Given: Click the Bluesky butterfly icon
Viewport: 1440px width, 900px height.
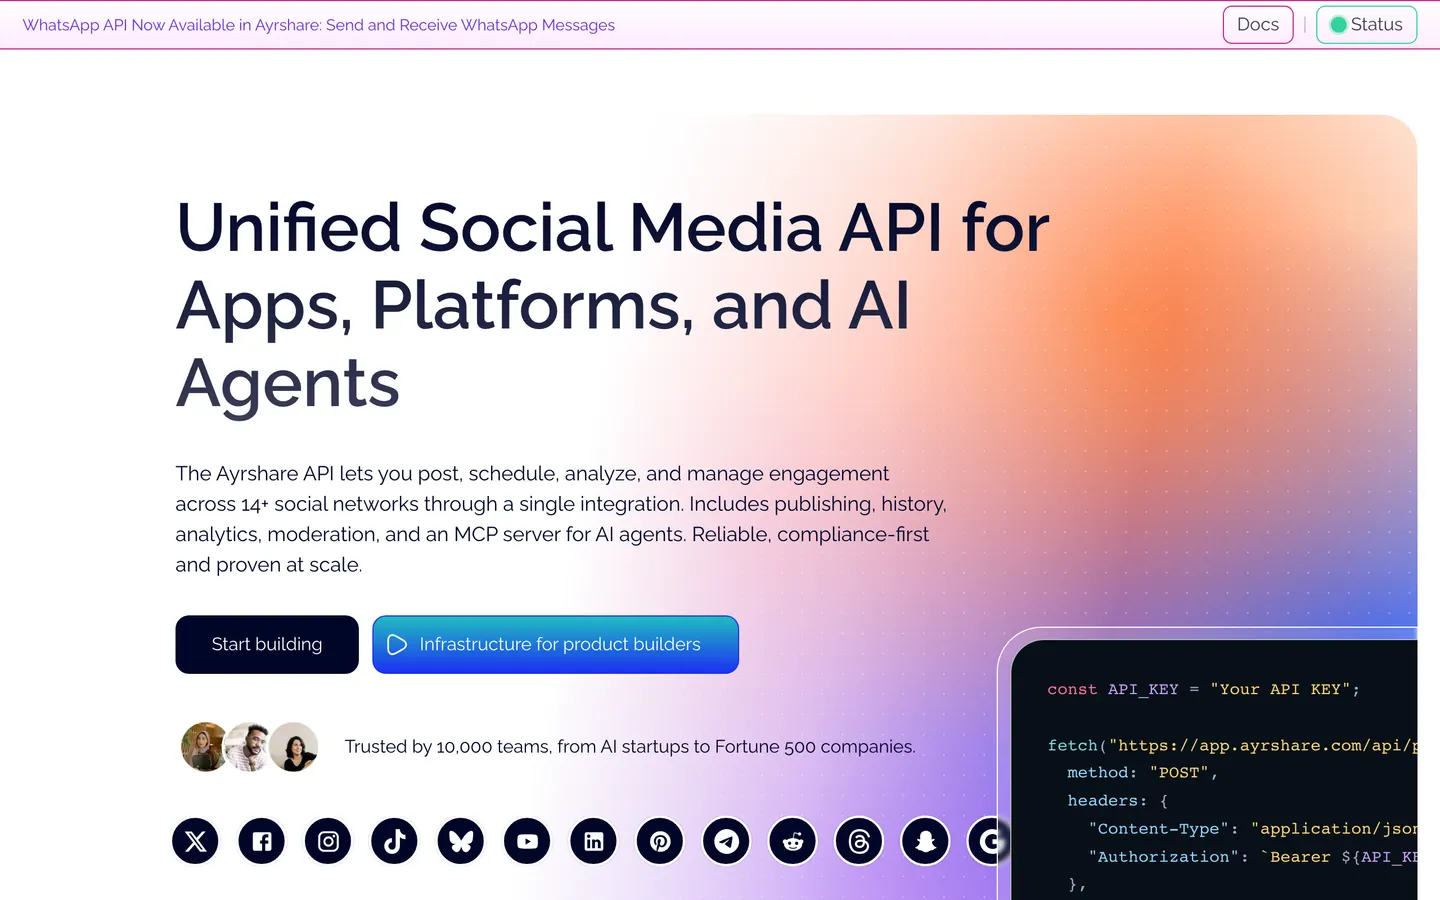Looking at the screenshot, I should click(461, 841).
